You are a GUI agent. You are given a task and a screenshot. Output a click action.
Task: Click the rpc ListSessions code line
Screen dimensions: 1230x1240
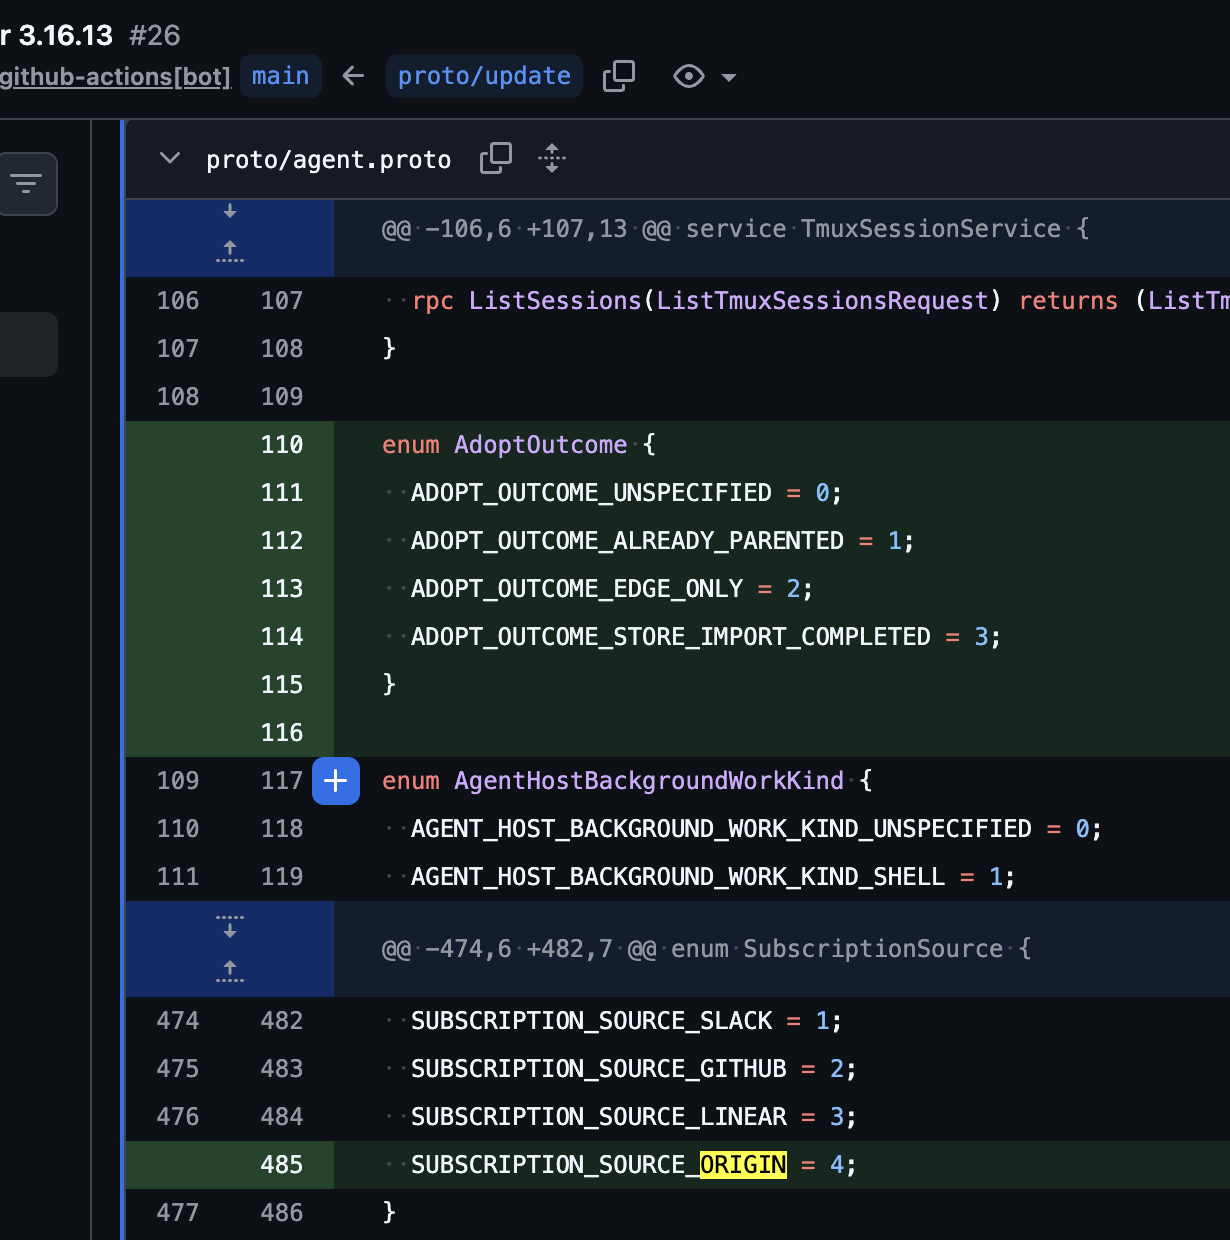[820, 301]
